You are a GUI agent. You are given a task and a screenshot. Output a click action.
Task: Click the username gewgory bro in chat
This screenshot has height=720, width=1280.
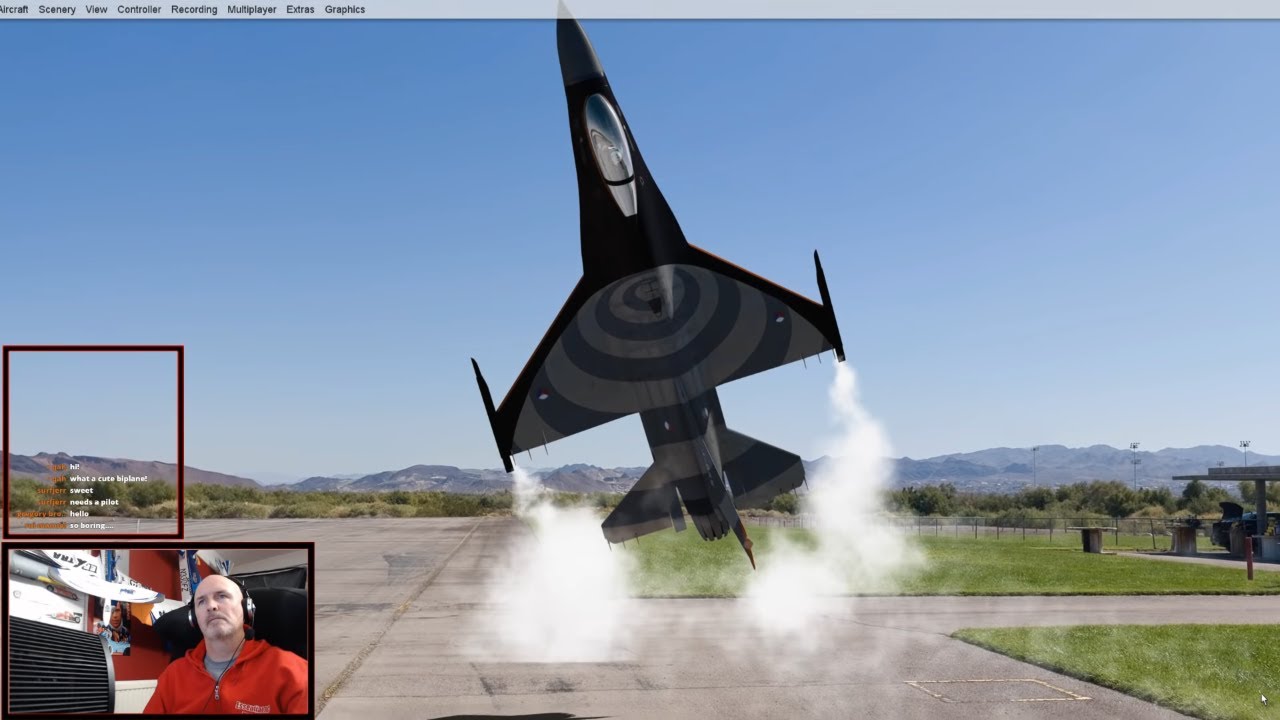point(40,514)
